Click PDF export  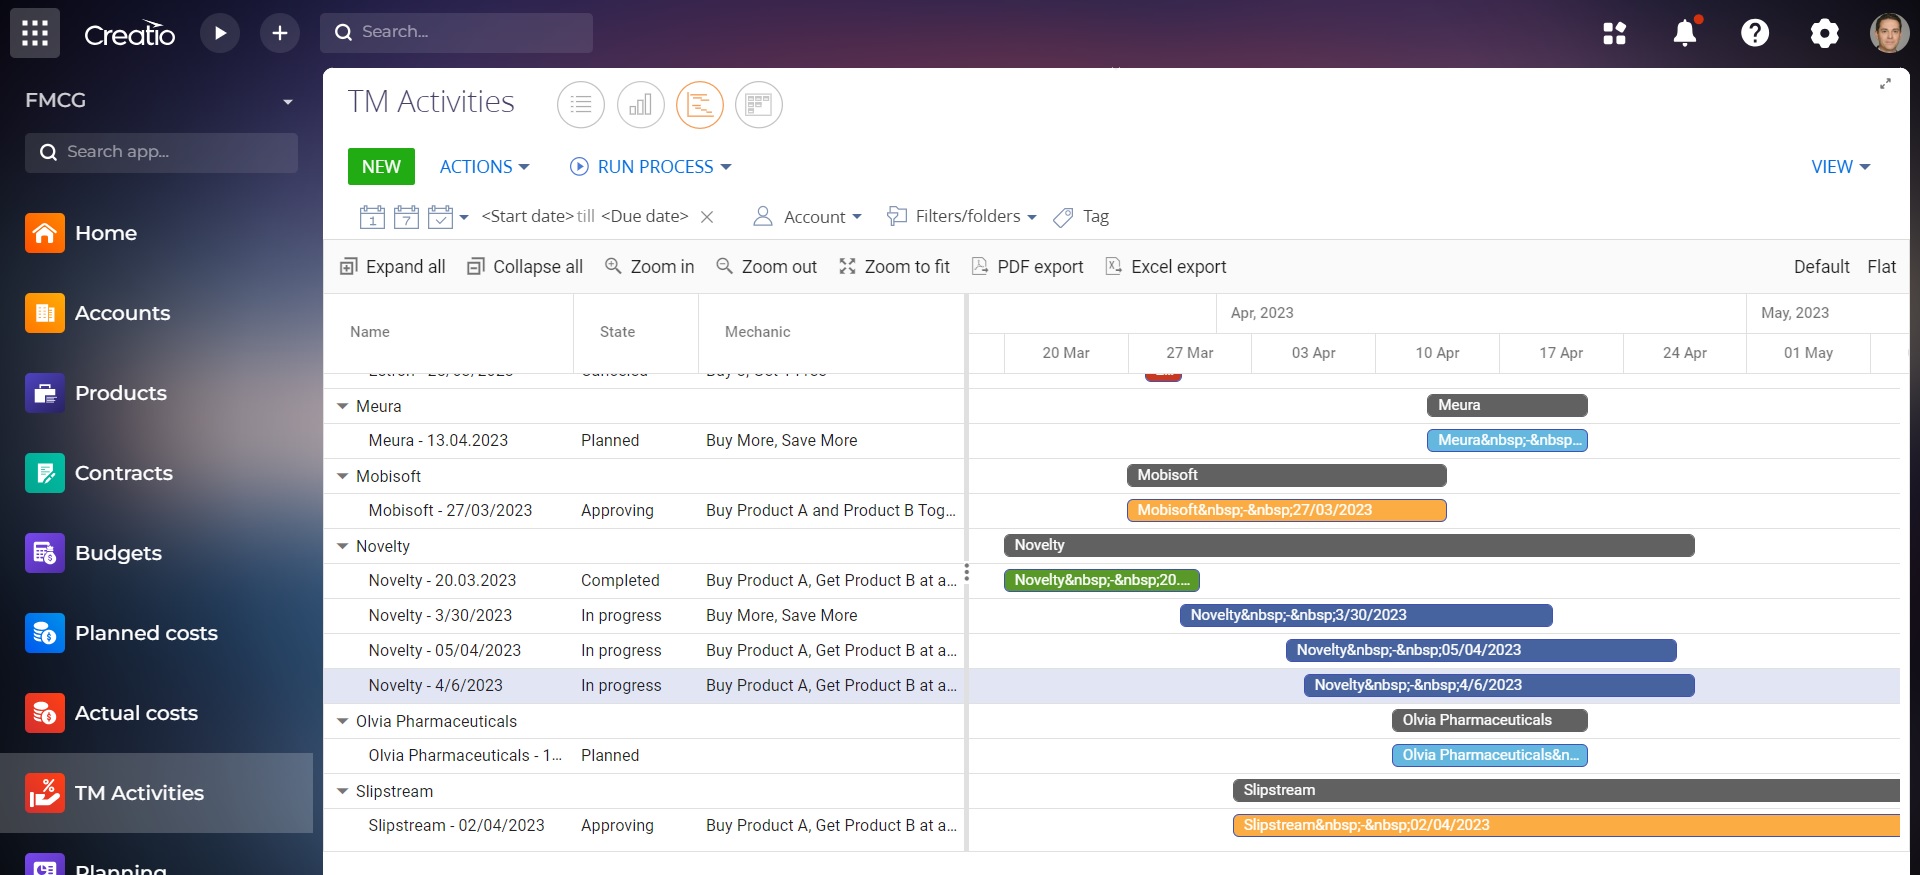(x=1027, y=267)
